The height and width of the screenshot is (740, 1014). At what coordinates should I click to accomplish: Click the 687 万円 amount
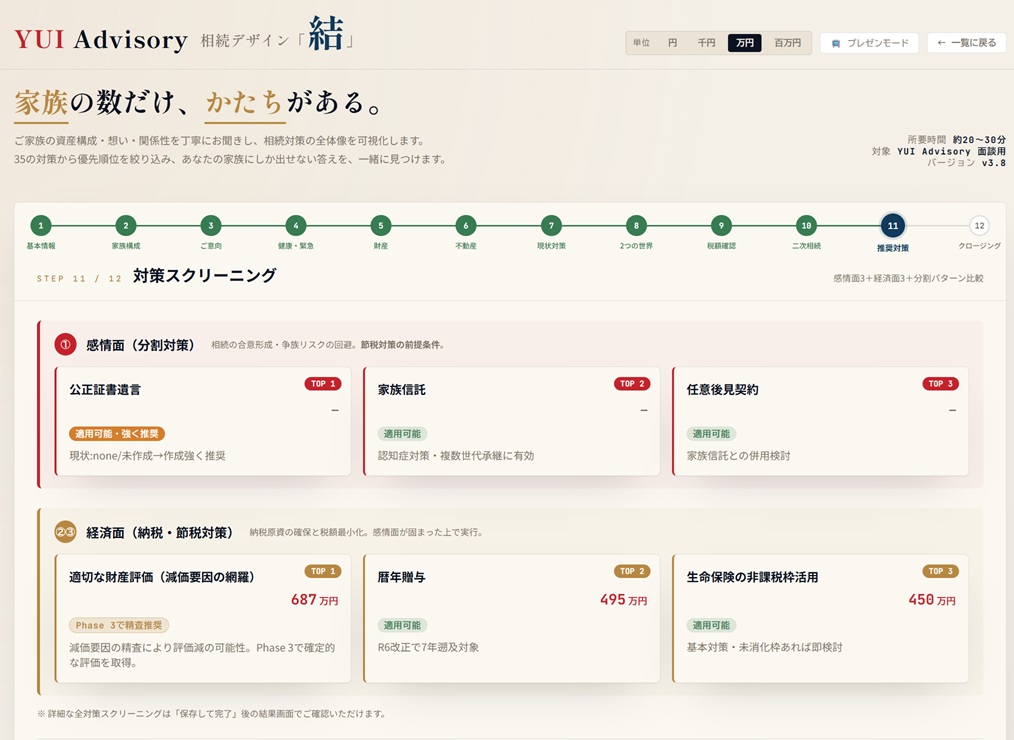tap(314, 600)
